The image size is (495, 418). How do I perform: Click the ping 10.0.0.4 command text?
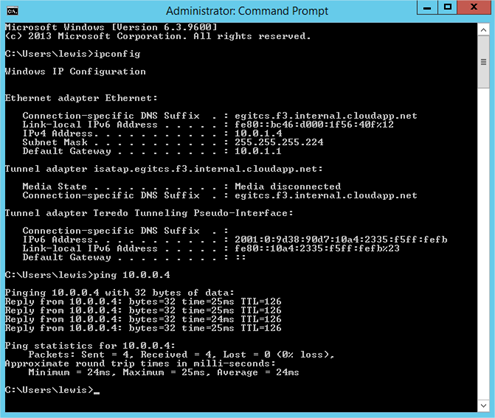[x=132, y=275]
